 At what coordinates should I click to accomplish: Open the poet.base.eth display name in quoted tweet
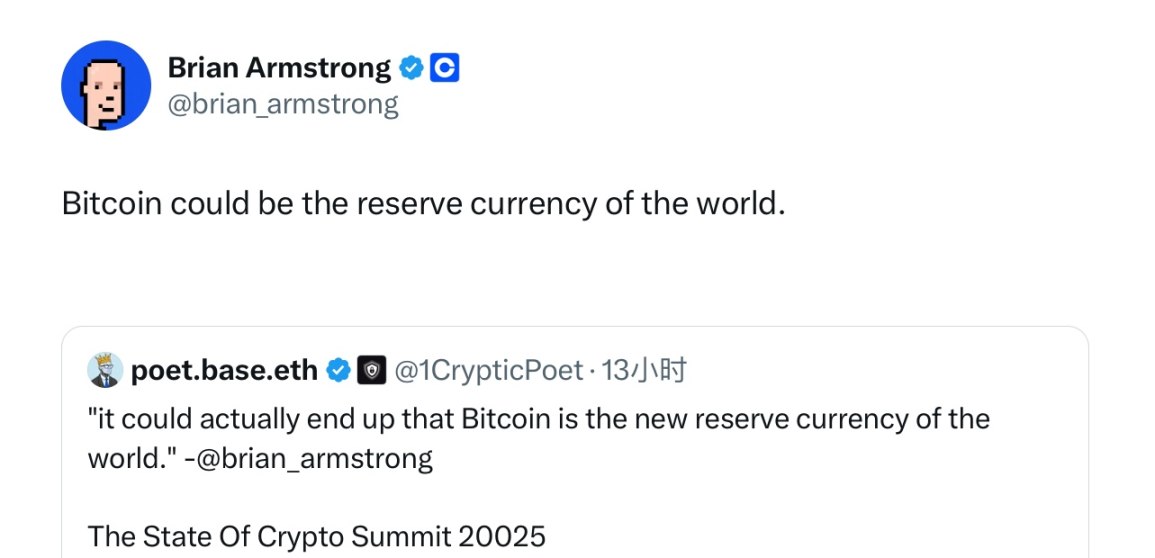225,371
